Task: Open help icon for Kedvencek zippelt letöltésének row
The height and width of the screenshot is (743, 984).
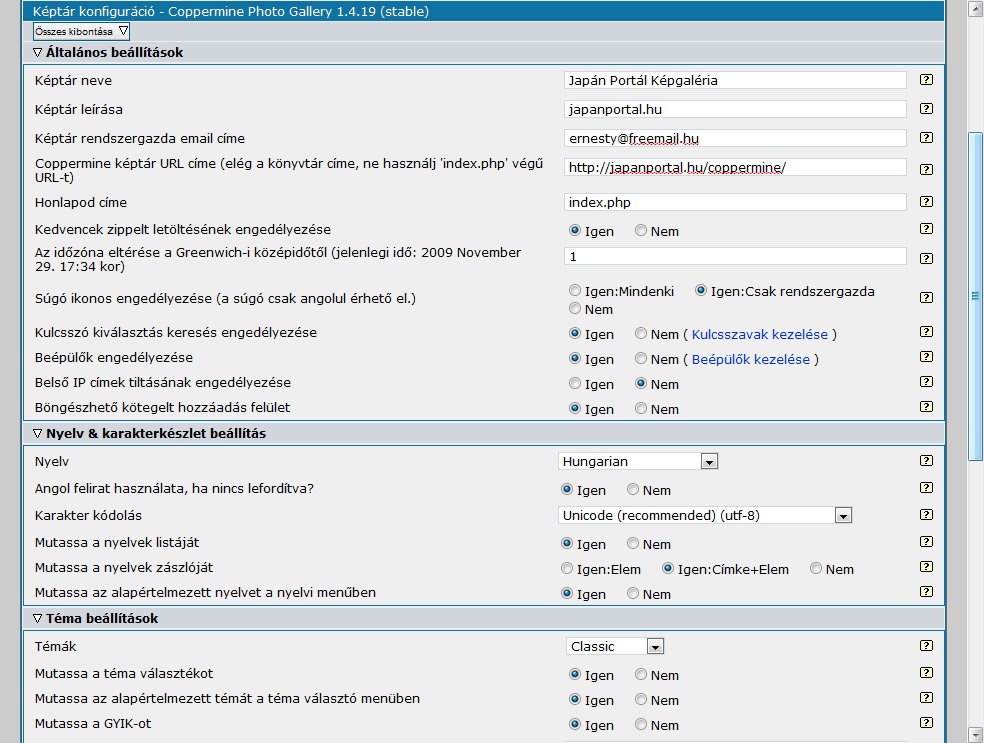Action: tap(926, 228)
